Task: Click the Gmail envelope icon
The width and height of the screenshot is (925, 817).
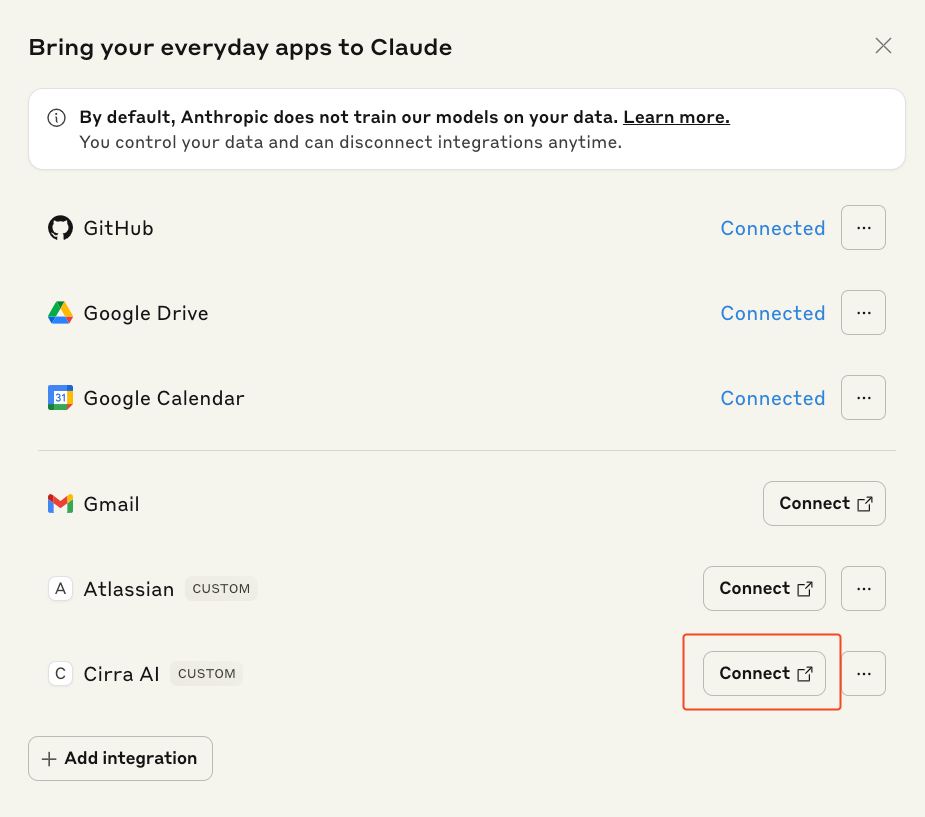Action: pyautogui.click(x=61, y=504)
